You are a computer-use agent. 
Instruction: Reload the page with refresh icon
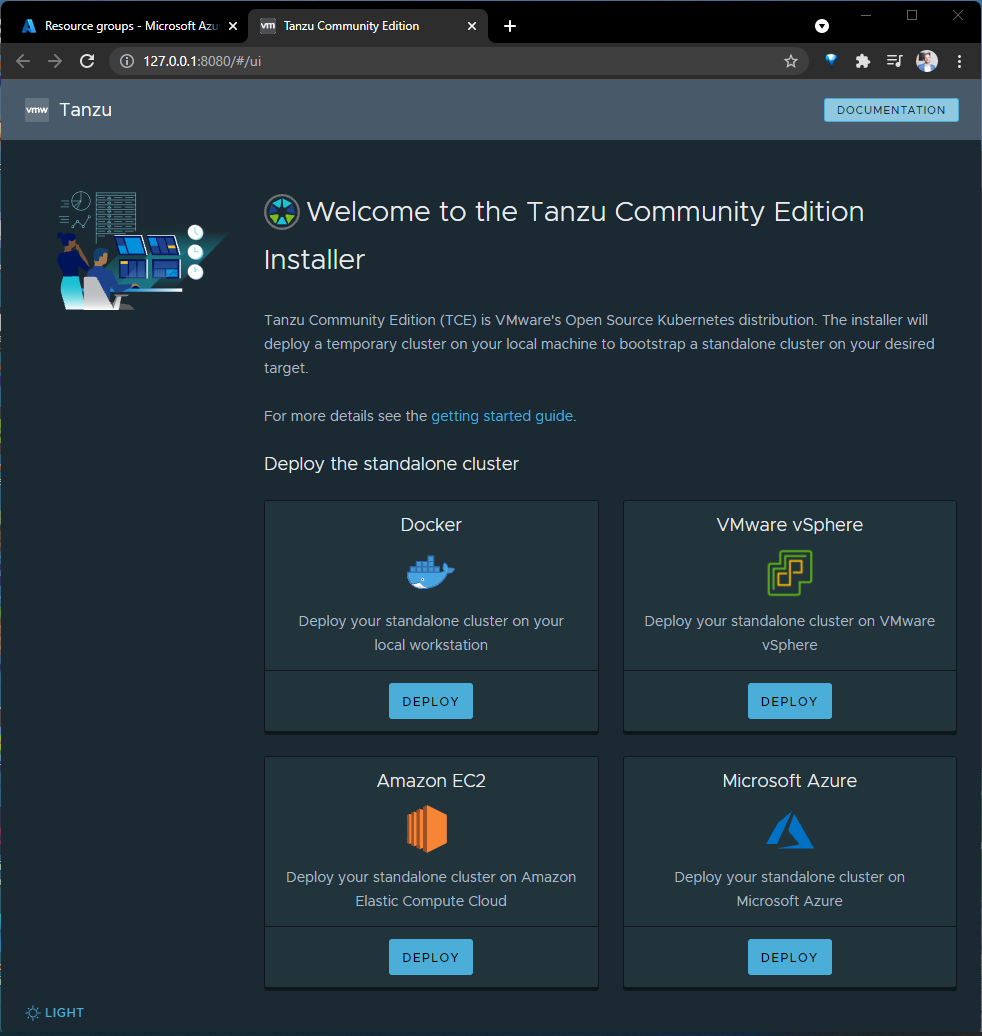87,61
